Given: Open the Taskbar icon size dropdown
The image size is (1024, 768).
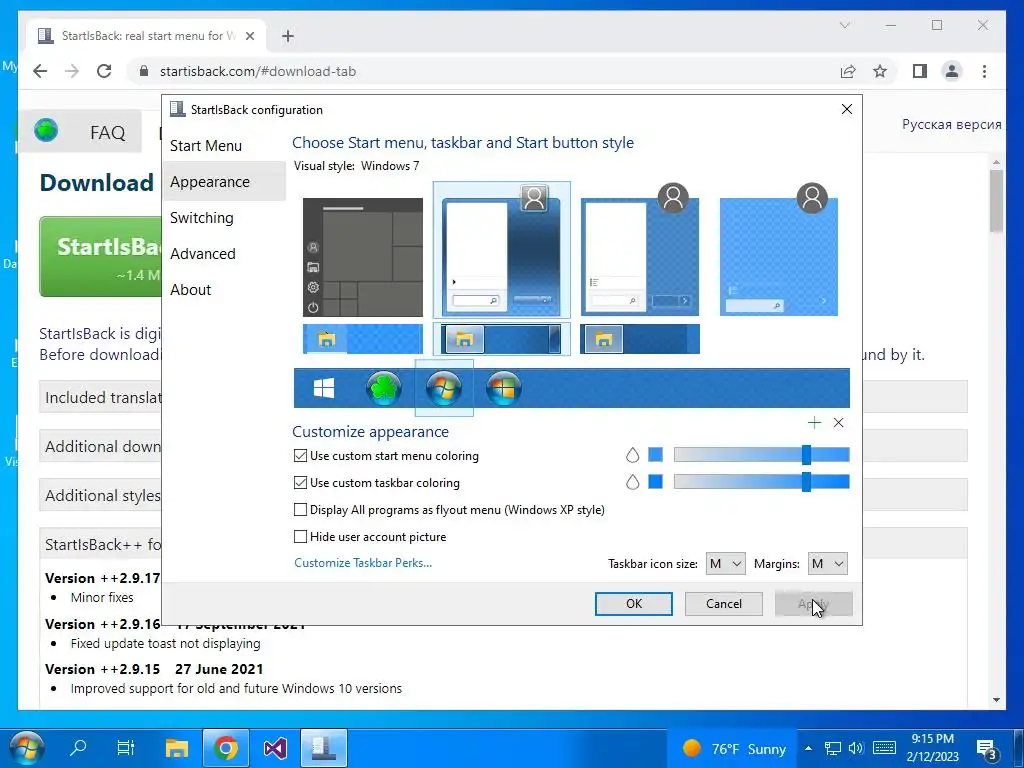Looking at the screenshot, I should (x=725, y=564).
